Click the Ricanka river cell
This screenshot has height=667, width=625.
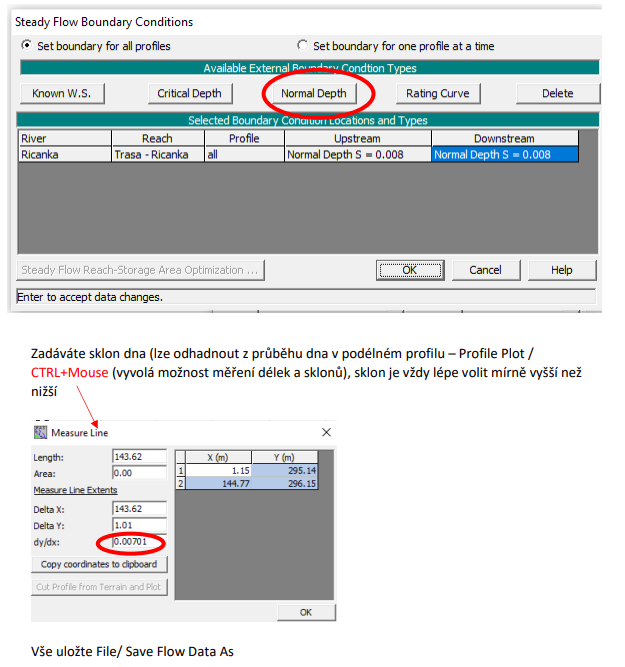pyautogui.click(x=63, y=155)
